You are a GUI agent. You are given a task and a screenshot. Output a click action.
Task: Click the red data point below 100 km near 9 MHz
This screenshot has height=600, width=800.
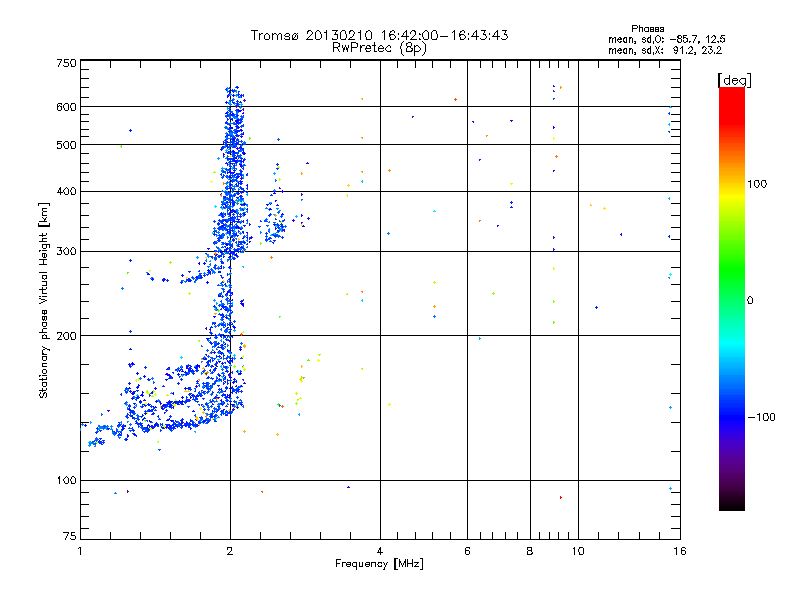click(561, 497)
